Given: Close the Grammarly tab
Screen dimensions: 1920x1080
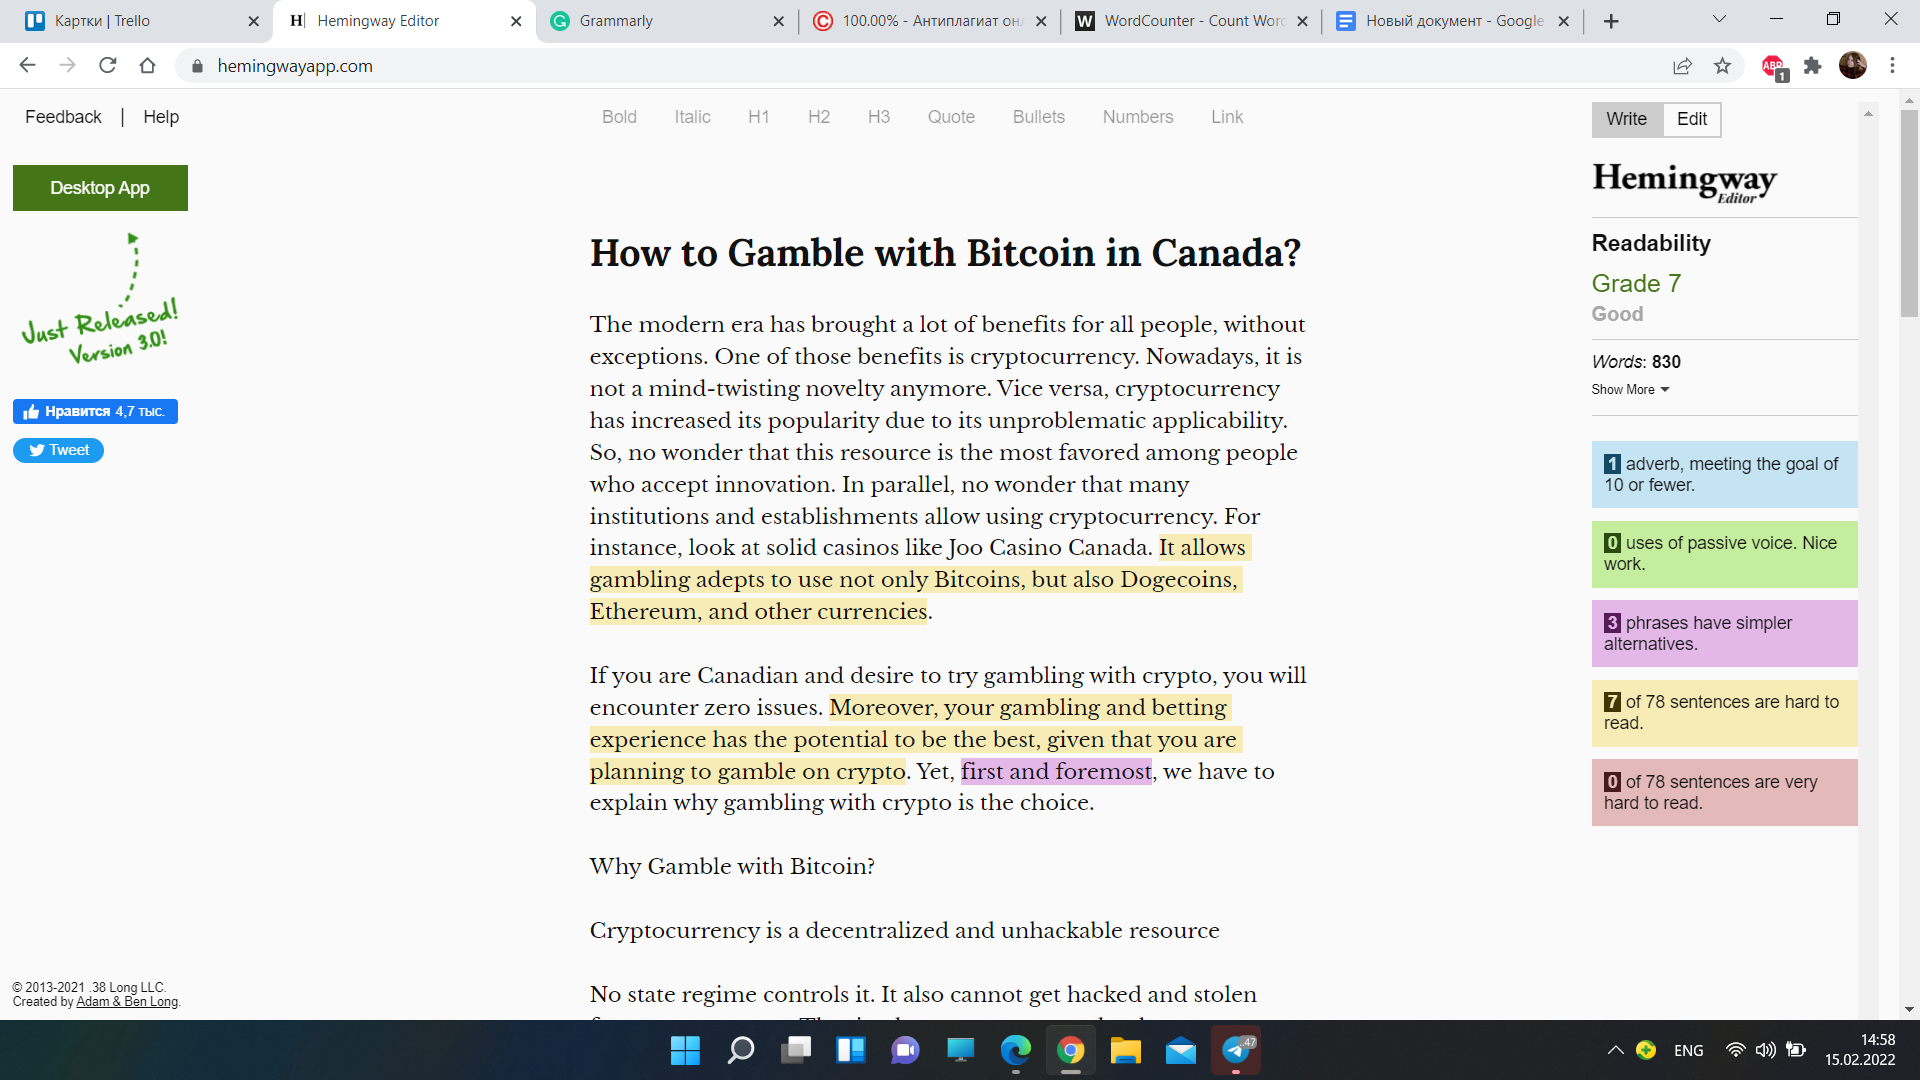Looking at the screenshot, I should (779, 21).
